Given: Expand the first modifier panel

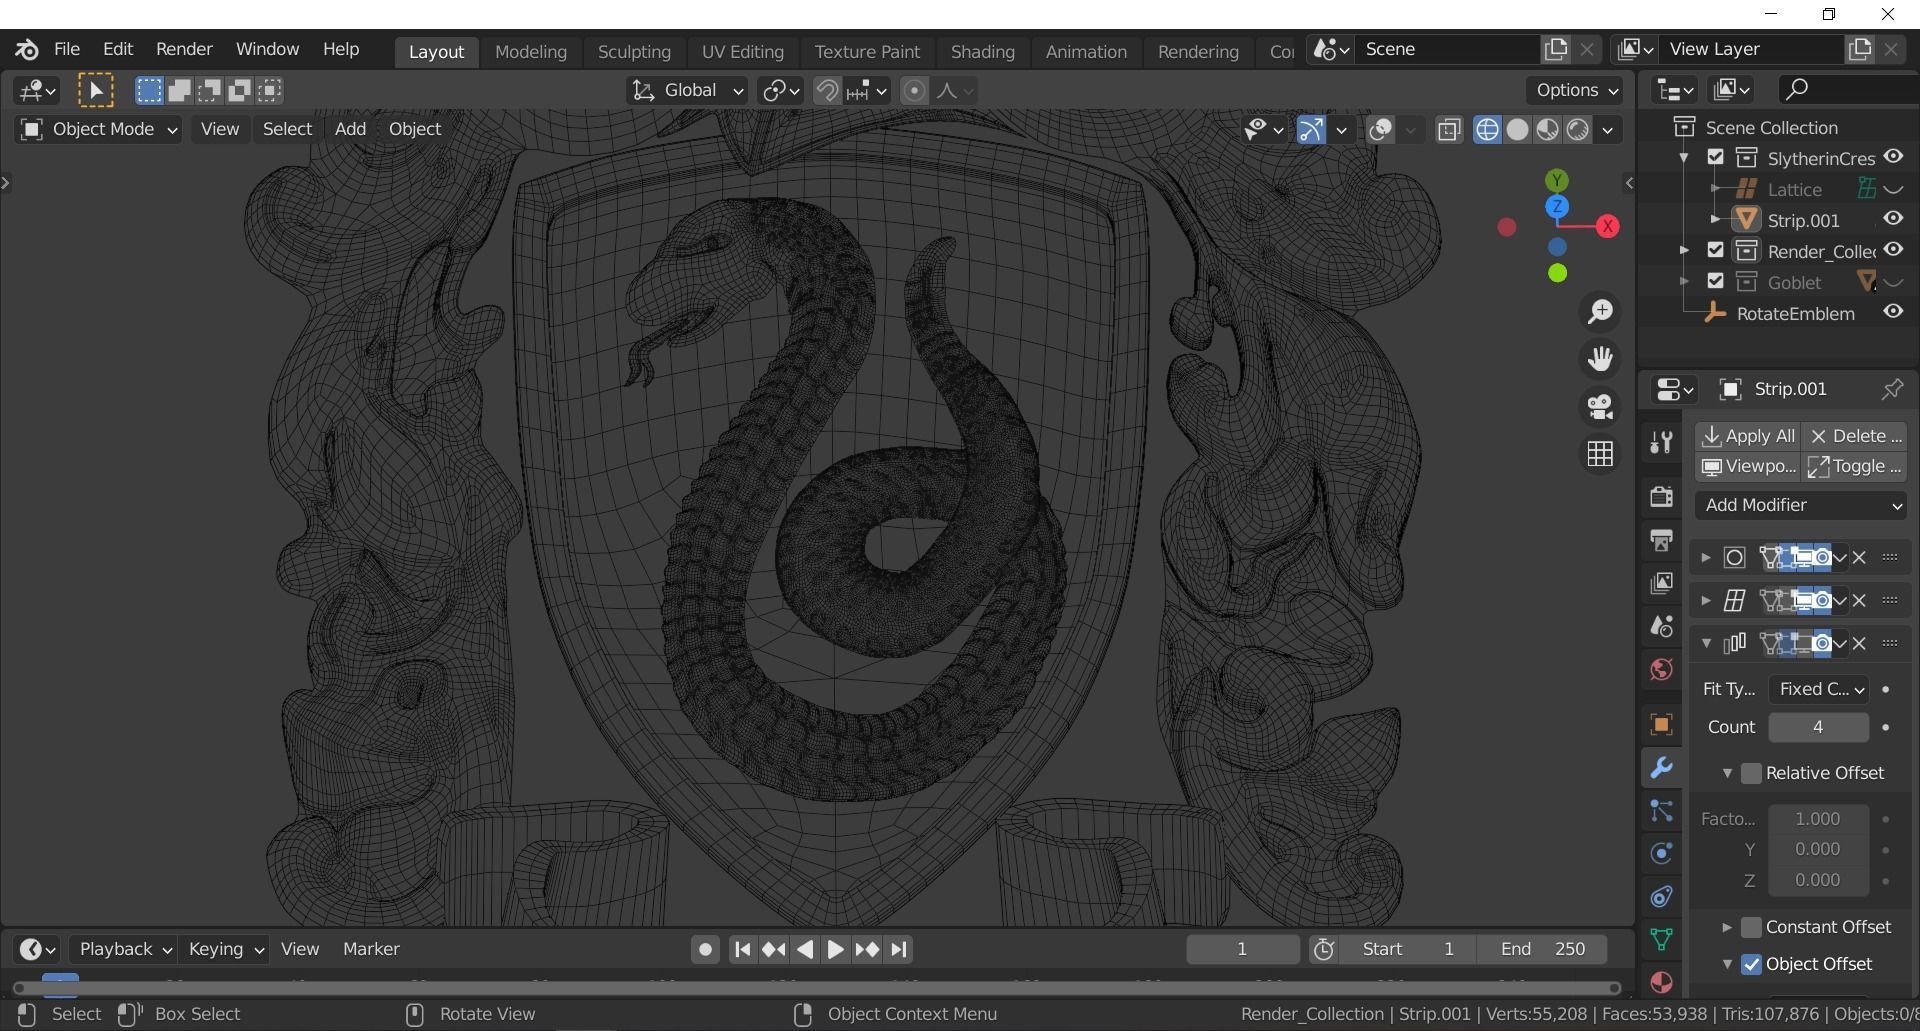Looking at the screenshot, I should 1706,558.
